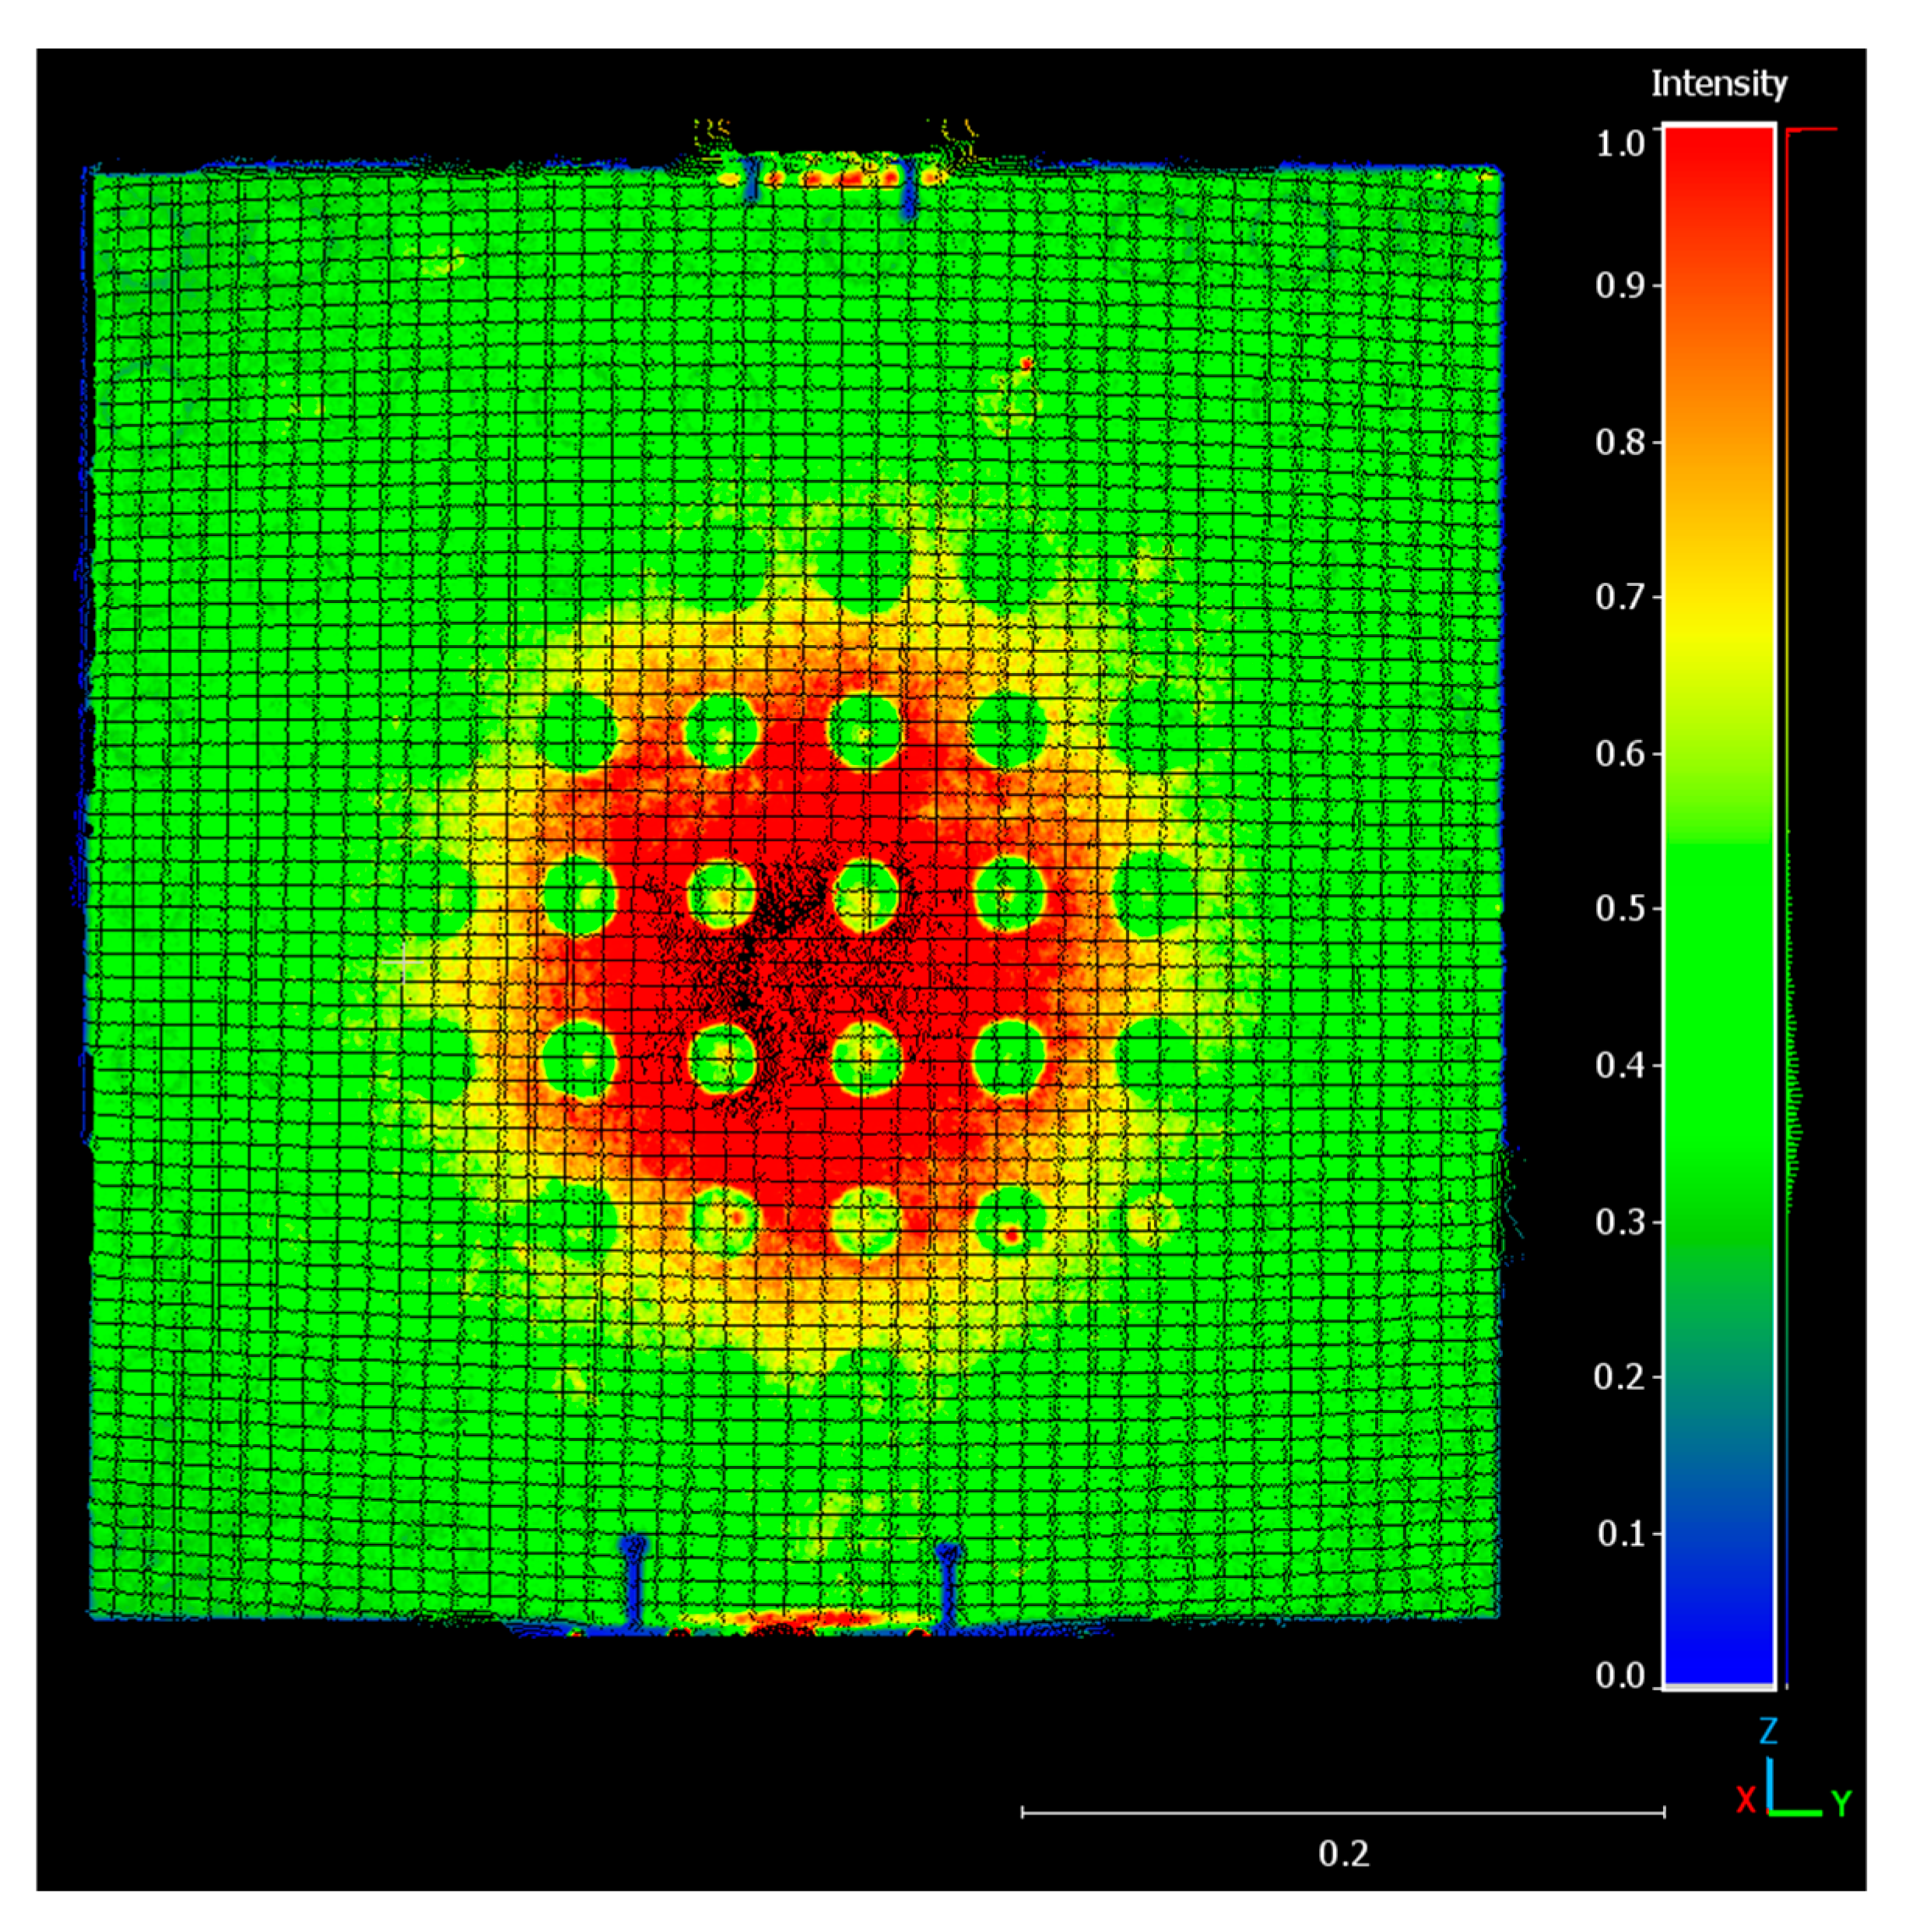The height and width of the screenshot is (1932, 1909).
Task: Click the red X axis label
Action: coord(1746,1801)
